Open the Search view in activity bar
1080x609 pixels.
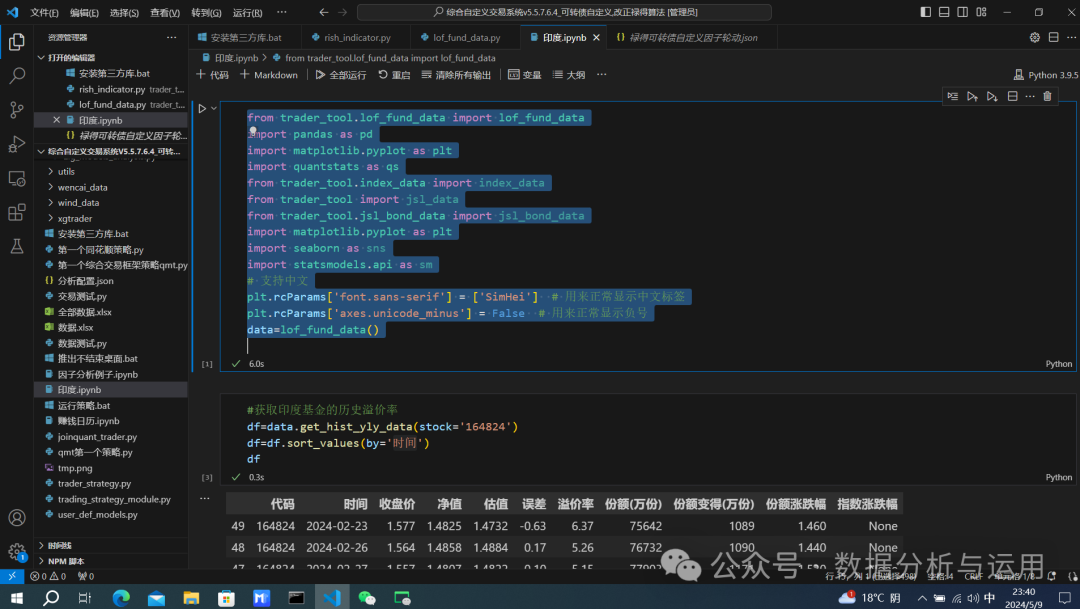(x=17, y=76)
